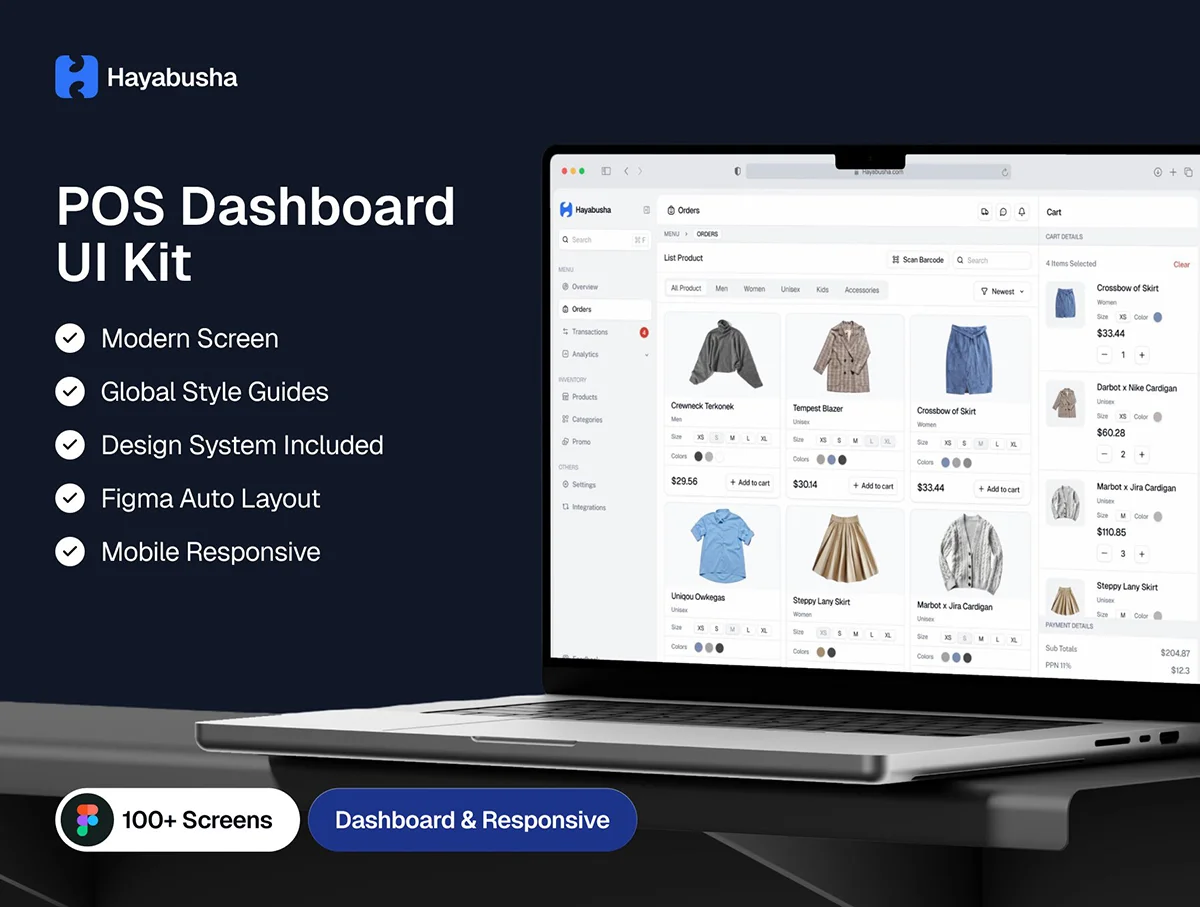This screenshot has width=1200, height=907.
Task: Select size XL for Tempest Blazer
Action: tap(888, 440)
